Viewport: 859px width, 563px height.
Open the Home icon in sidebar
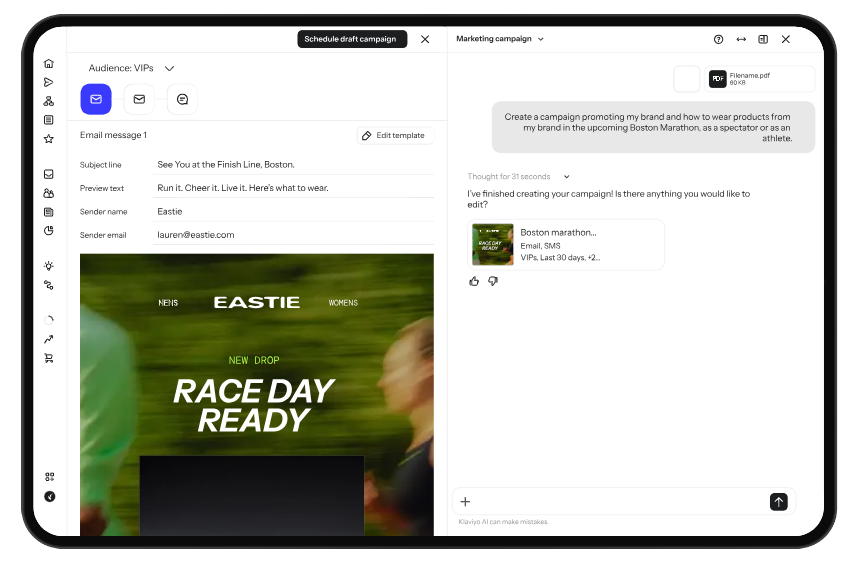[x=49, y=64]
